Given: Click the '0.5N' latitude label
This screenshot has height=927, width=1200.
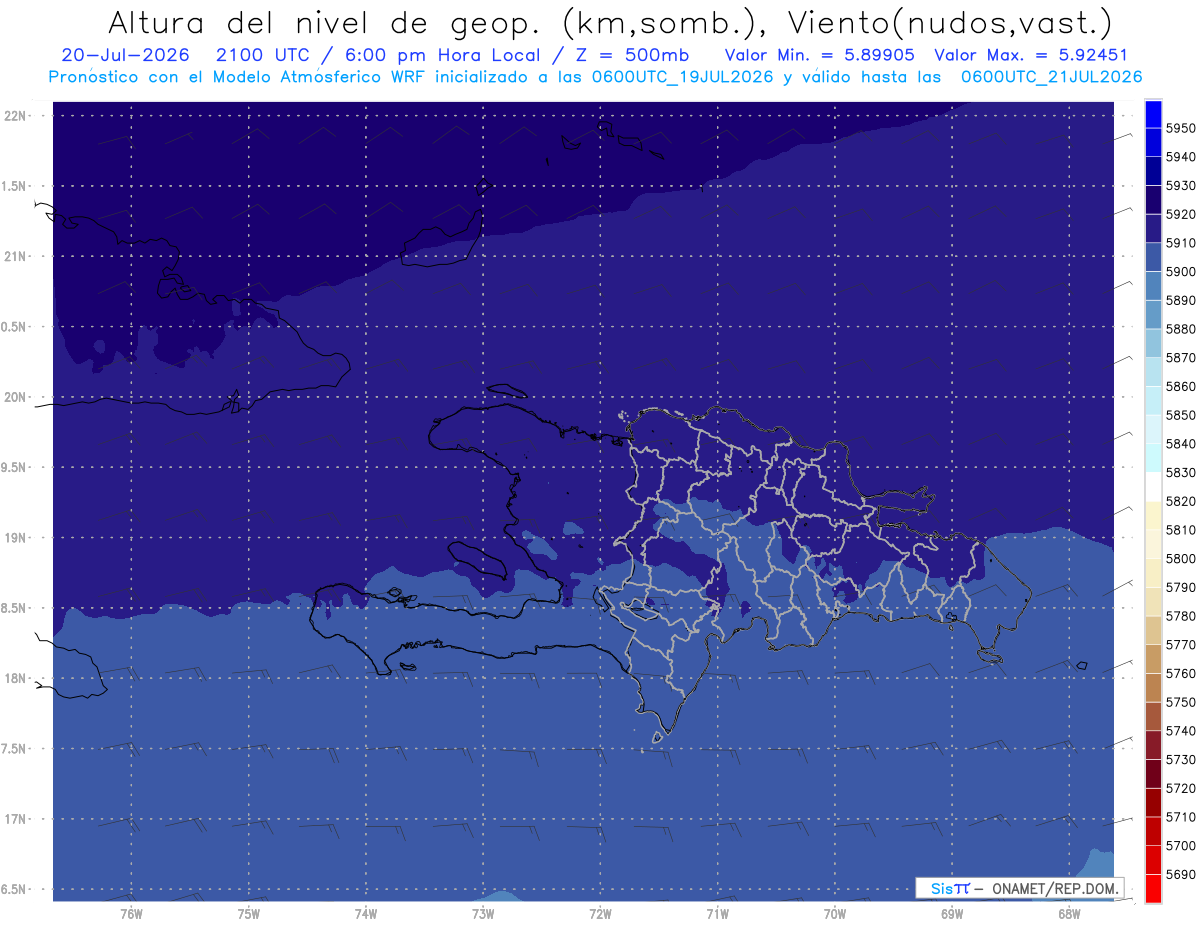Looking at the screenshot, I should coord(15,327).
